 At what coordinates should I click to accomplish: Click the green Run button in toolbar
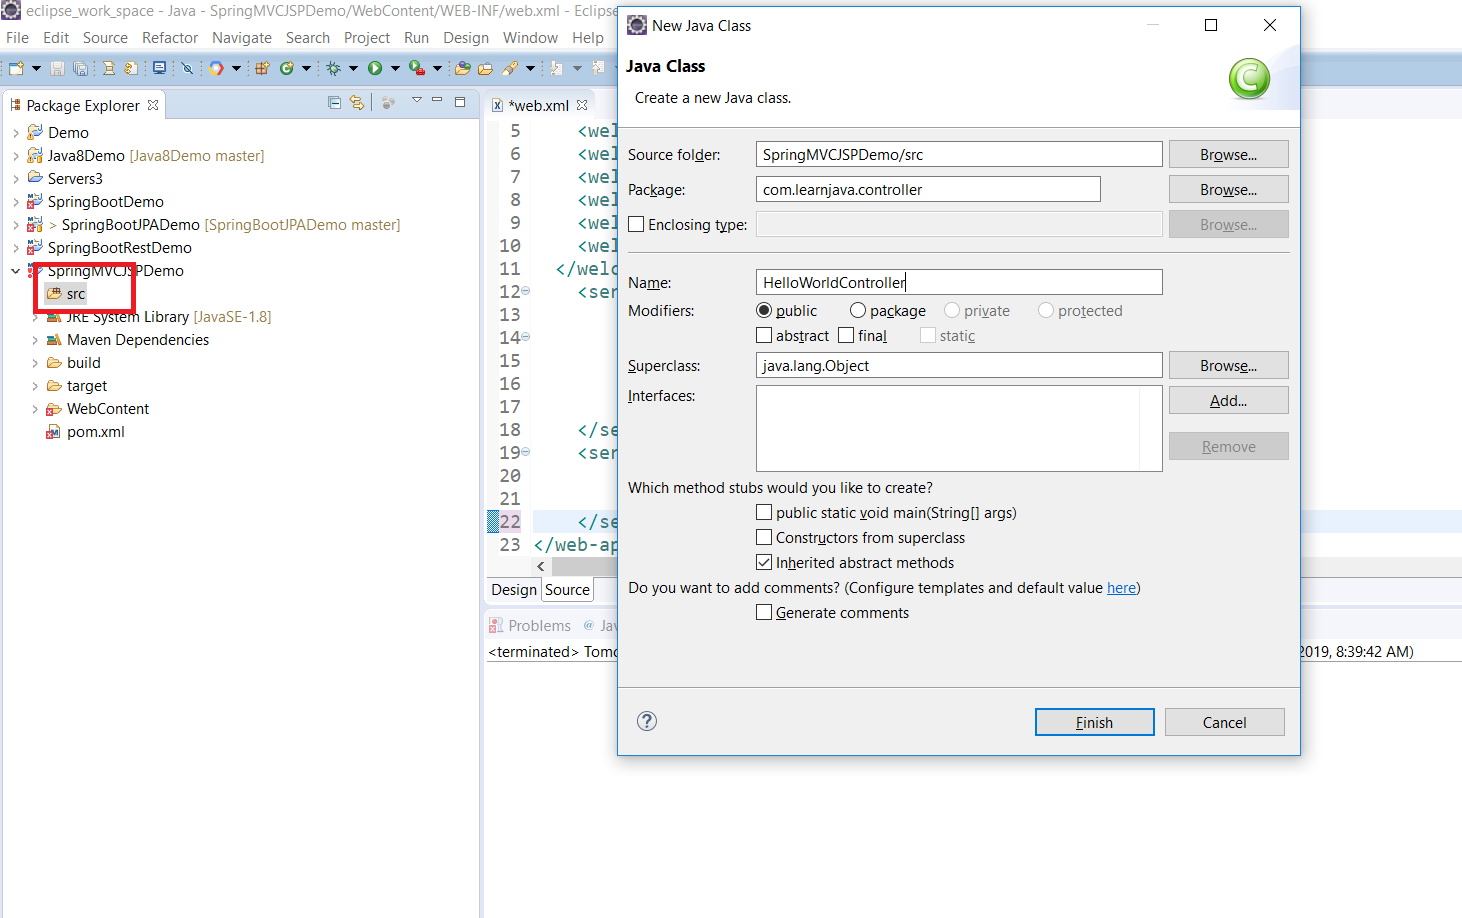coord(375,68)
